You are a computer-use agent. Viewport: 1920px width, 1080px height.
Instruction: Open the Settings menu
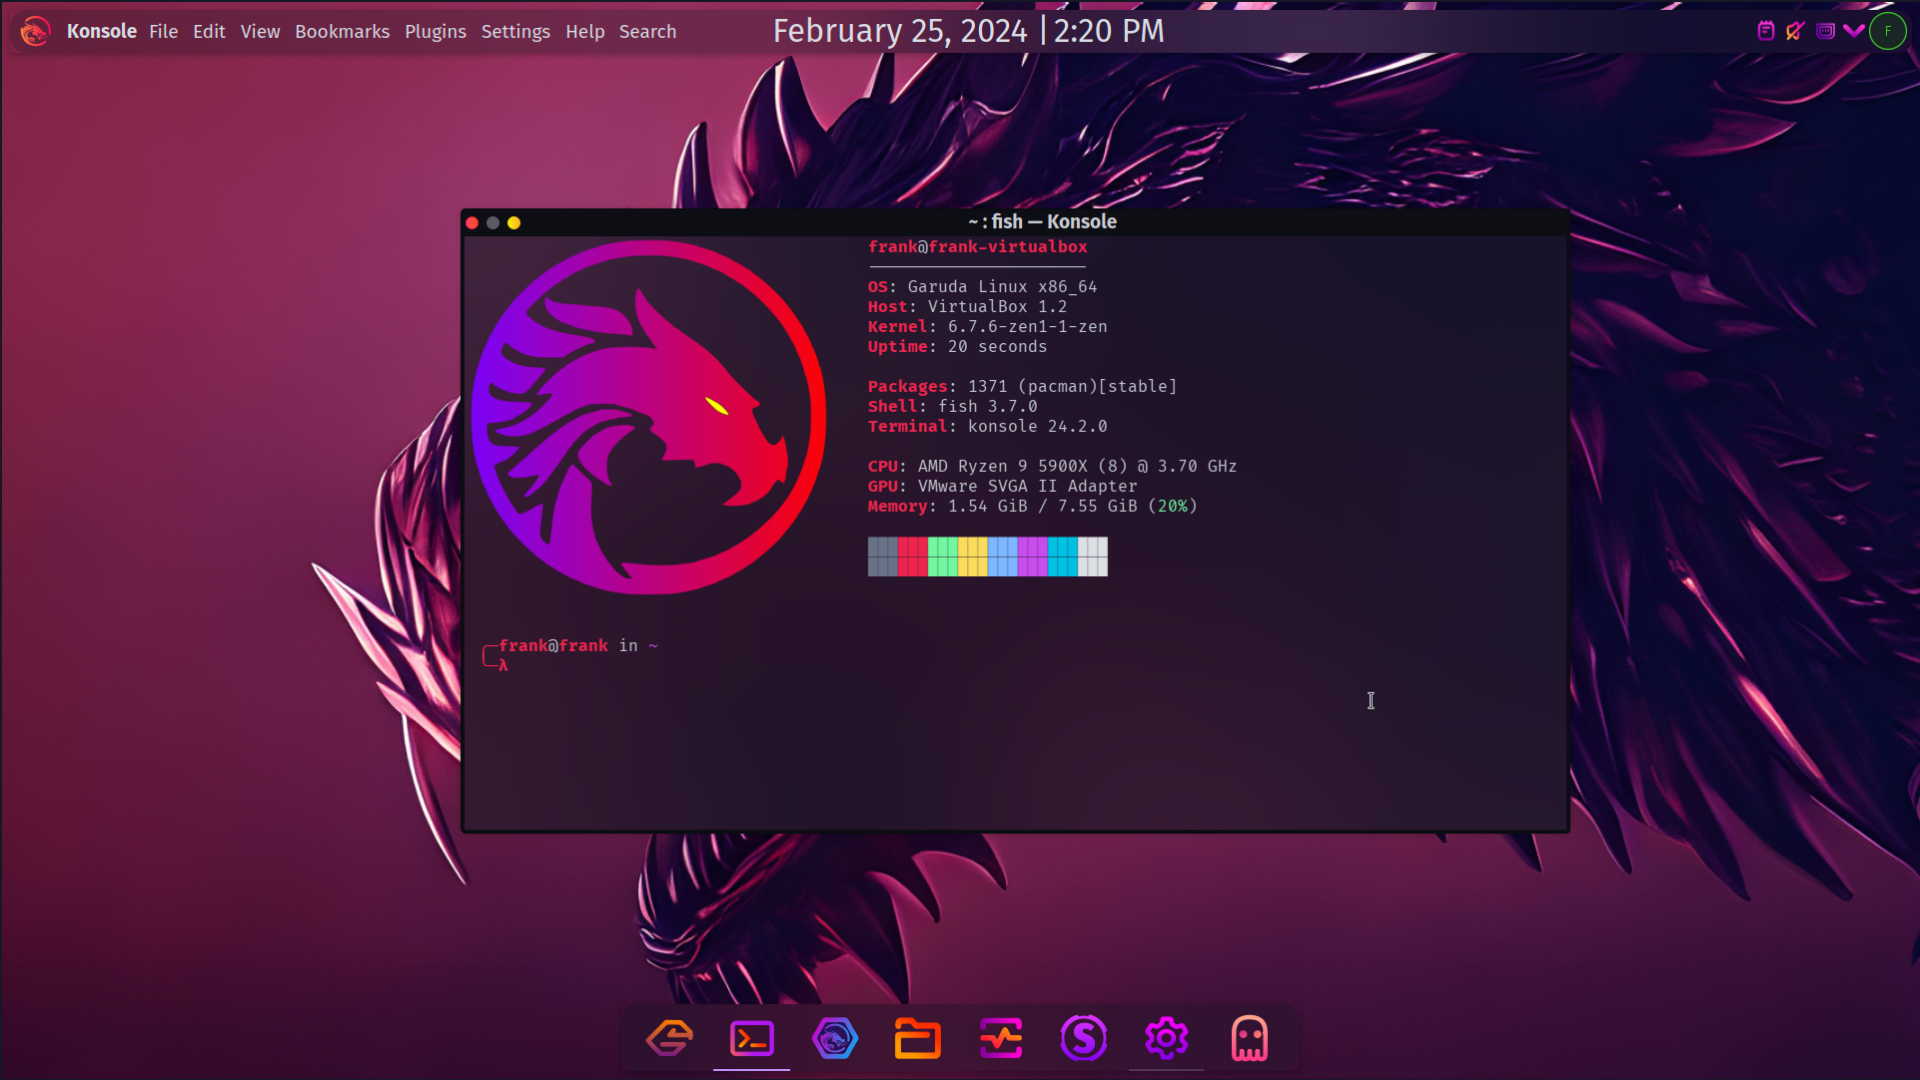[x=515, y=31]
